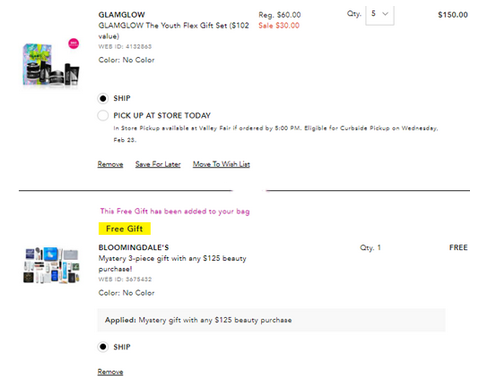Screen dimensions: 492x384
Task: Click the Applied mystery gift promotion banner
Action: pos(271,320)
